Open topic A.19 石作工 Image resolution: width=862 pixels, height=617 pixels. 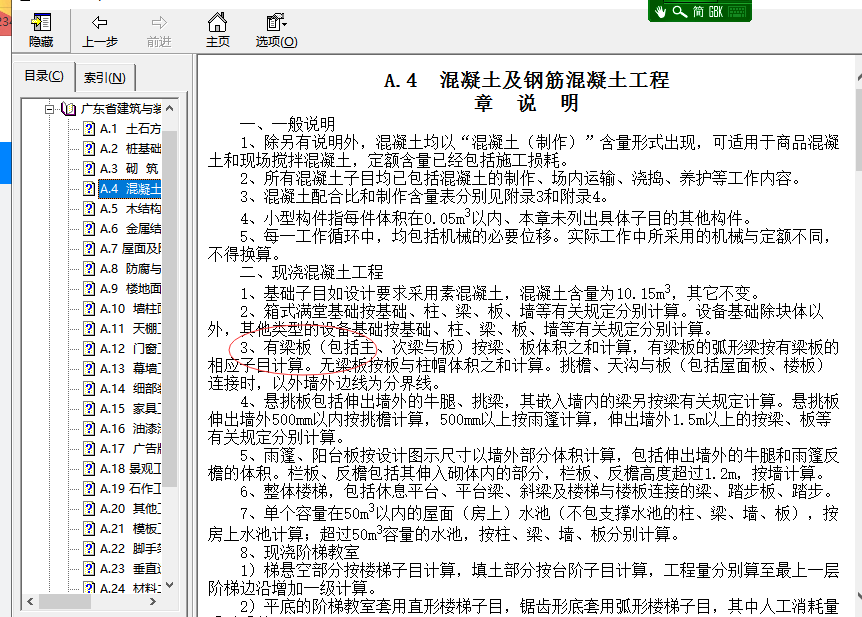[x=130, y=488]
